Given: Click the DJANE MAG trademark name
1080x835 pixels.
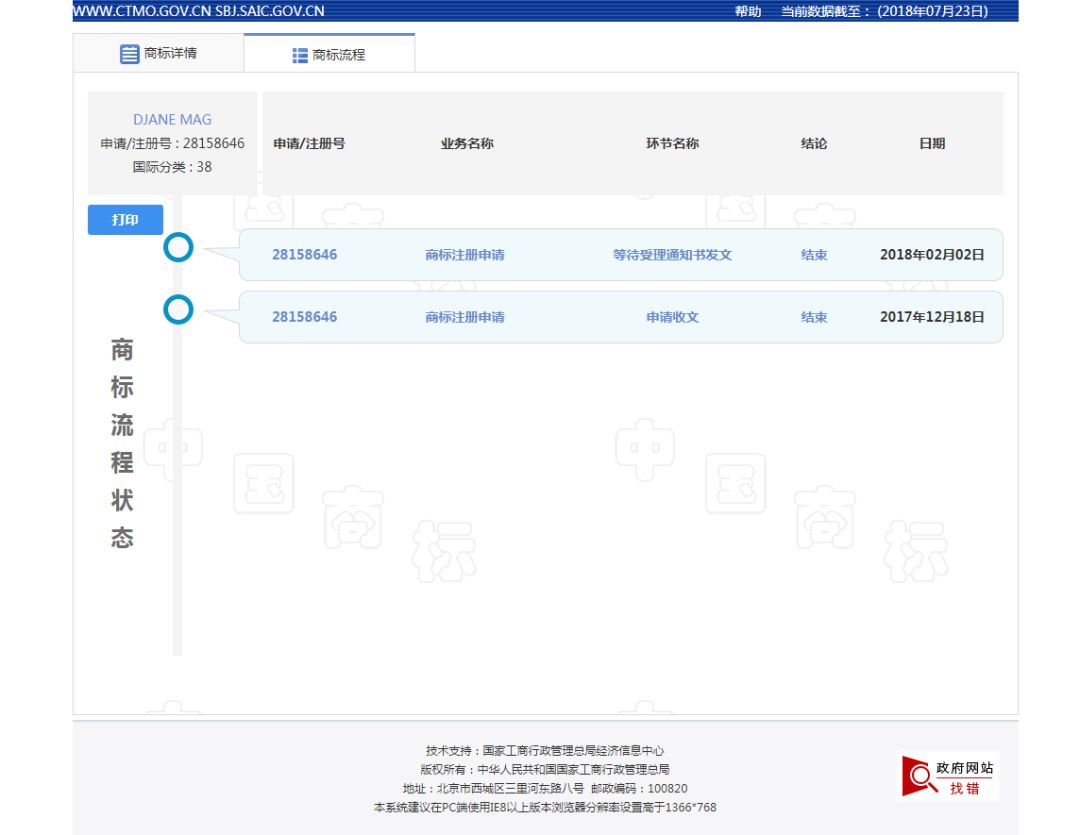Looking at the screenshot, I should click(172, 120).
